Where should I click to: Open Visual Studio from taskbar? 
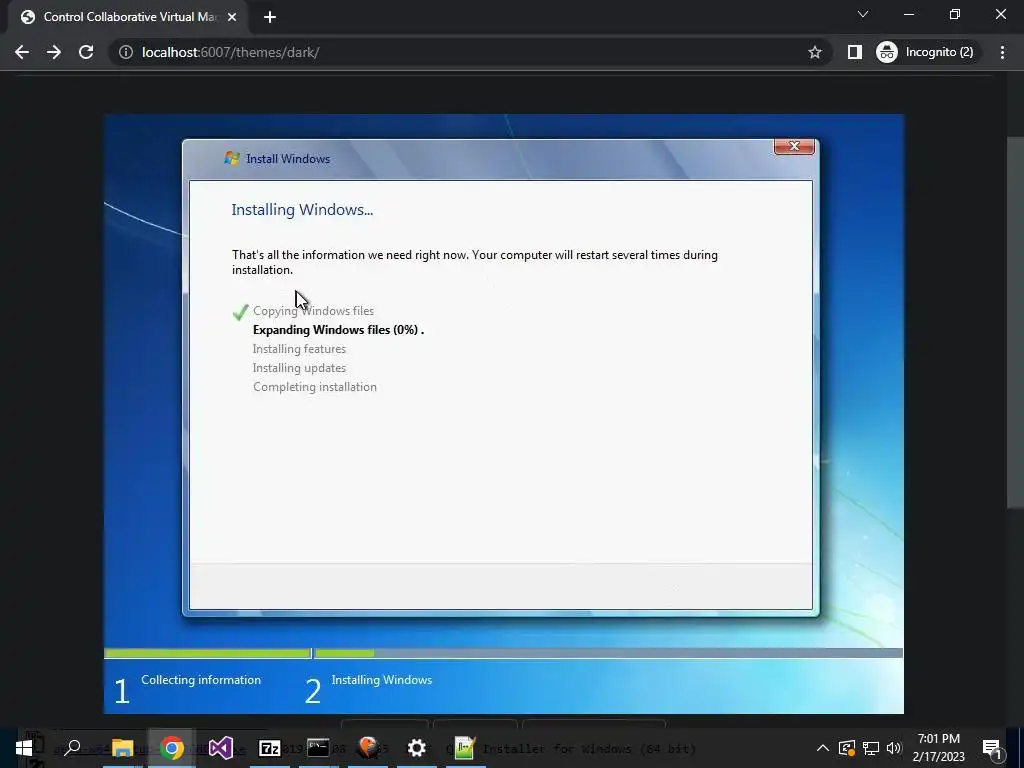tap(221, 748)
